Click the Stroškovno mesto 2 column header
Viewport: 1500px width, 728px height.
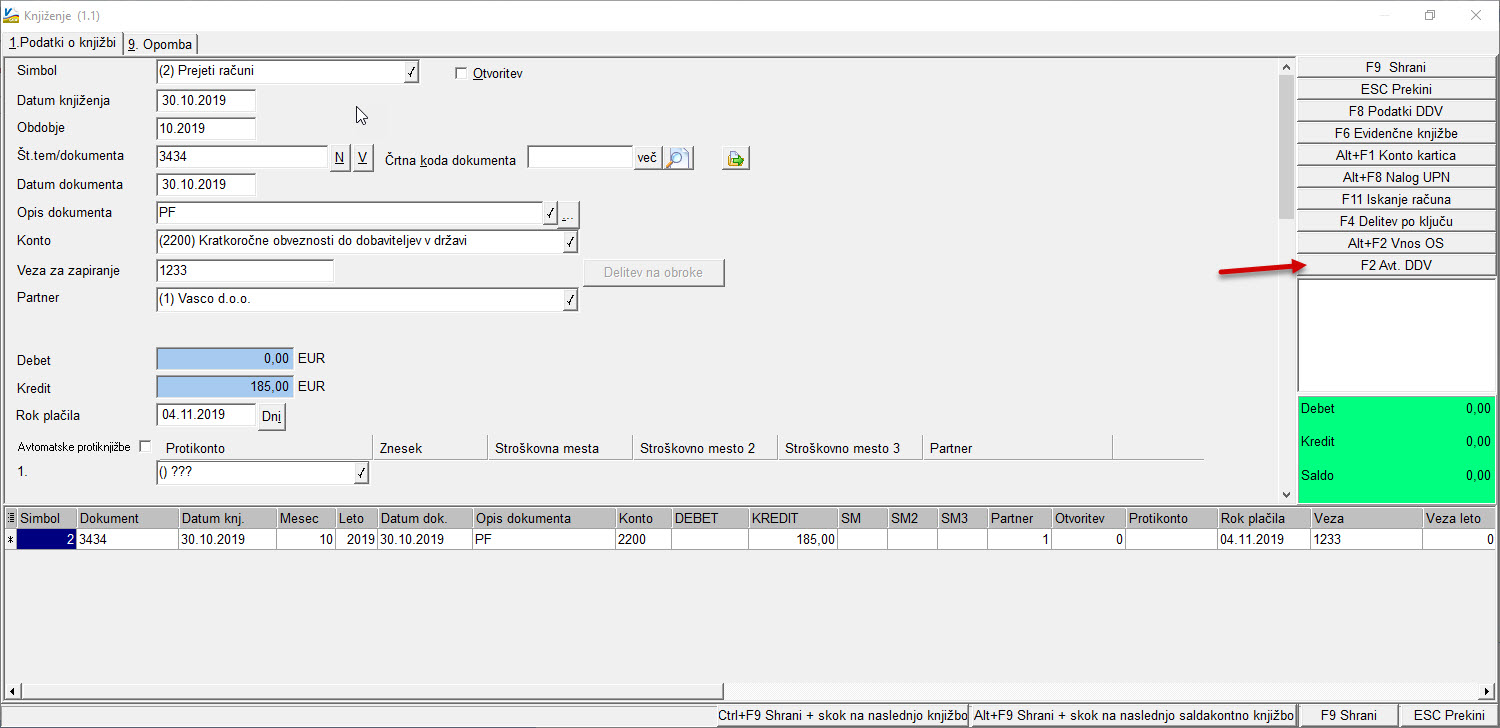click(705, 448)
